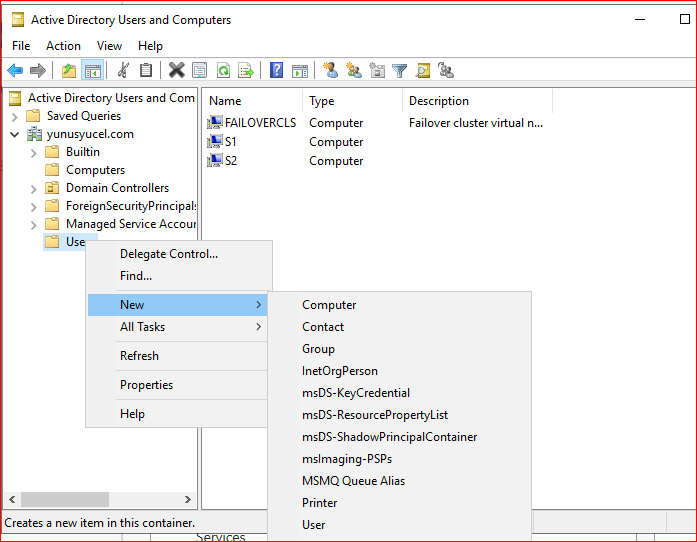Select User in New submenu
Image resolution: width=697 pixels, height=542 pixels.
399,525
